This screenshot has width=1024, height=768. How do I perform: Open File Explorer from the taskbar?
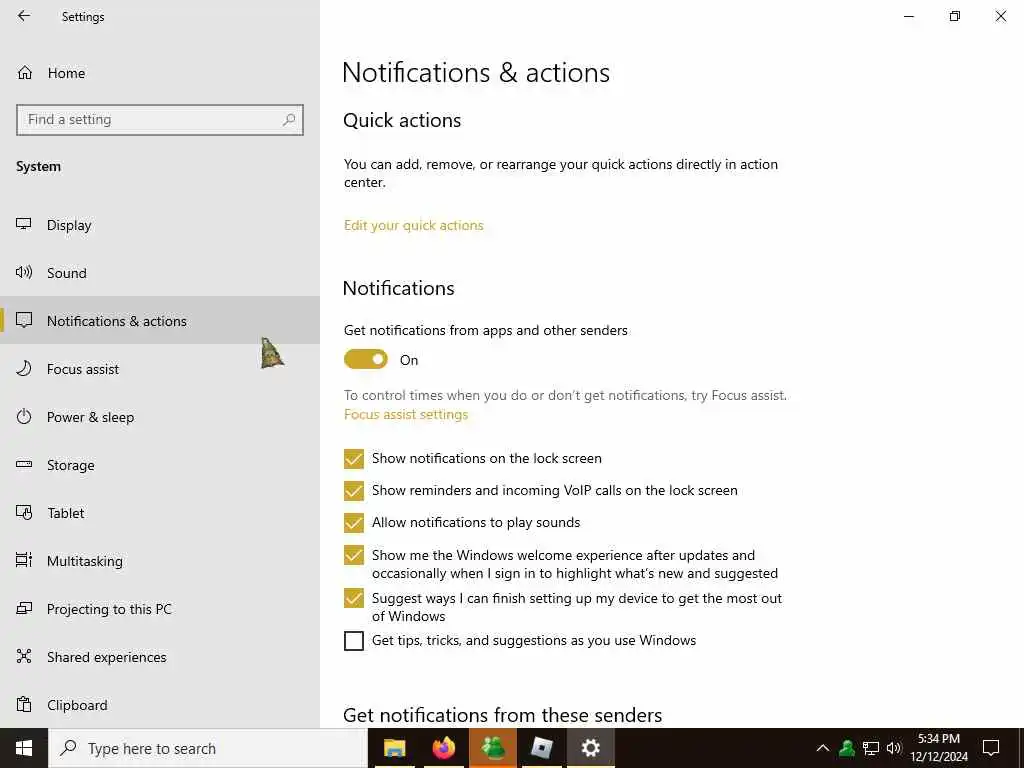(x=394, y=748)
